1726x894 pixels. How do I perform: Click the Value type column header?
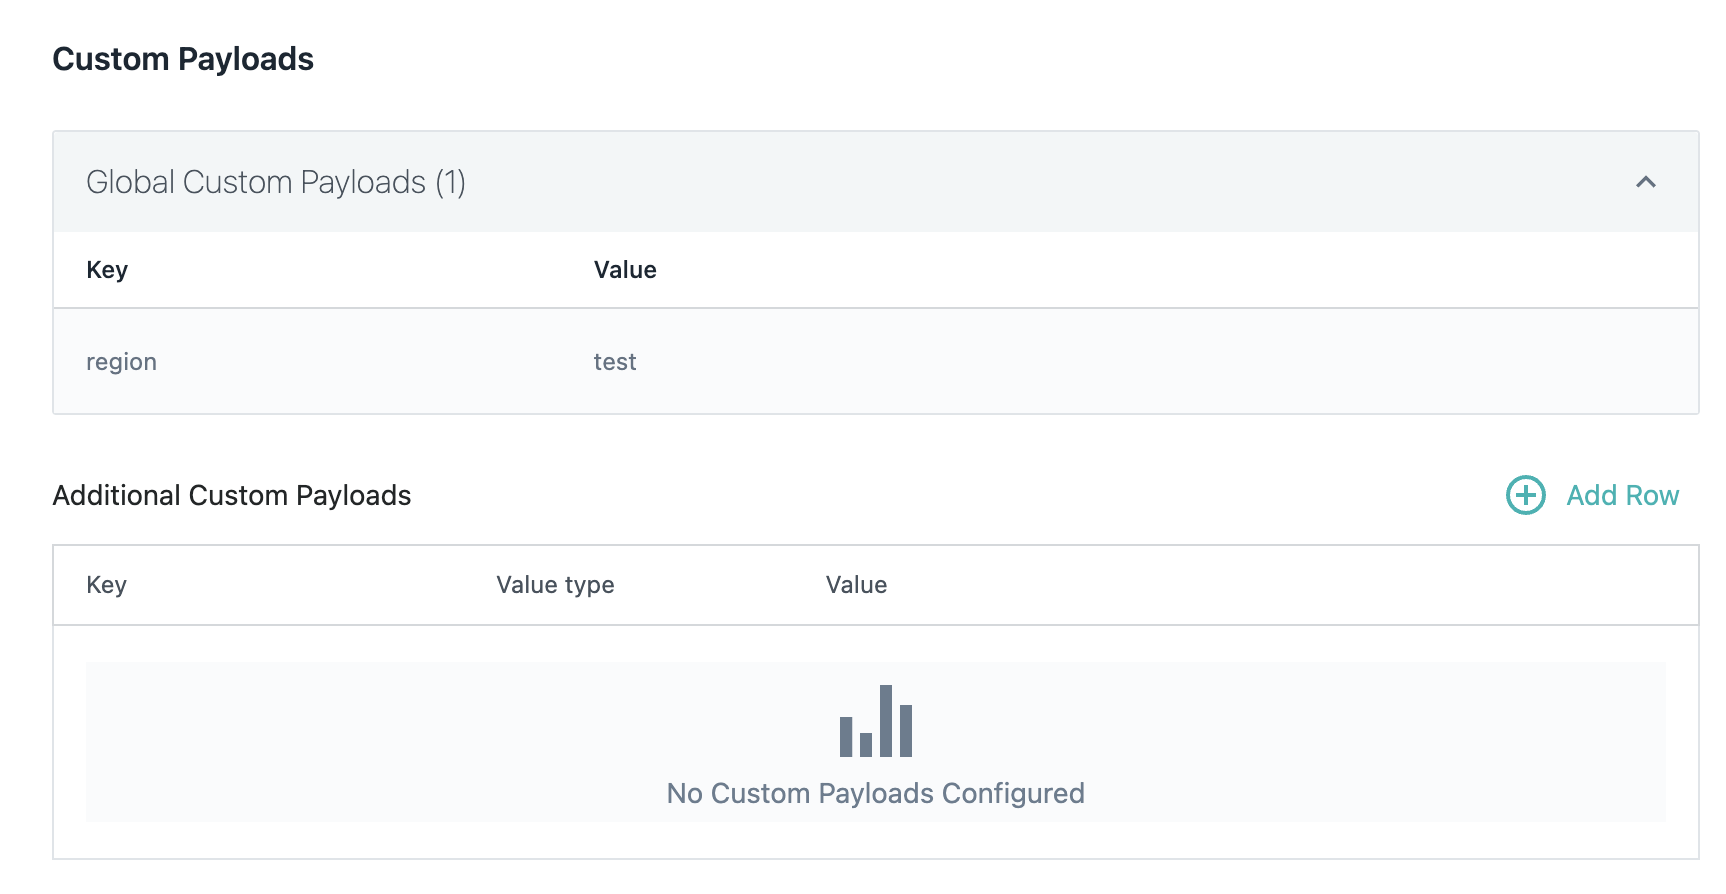pyautogui.click(x=555, y=585)
